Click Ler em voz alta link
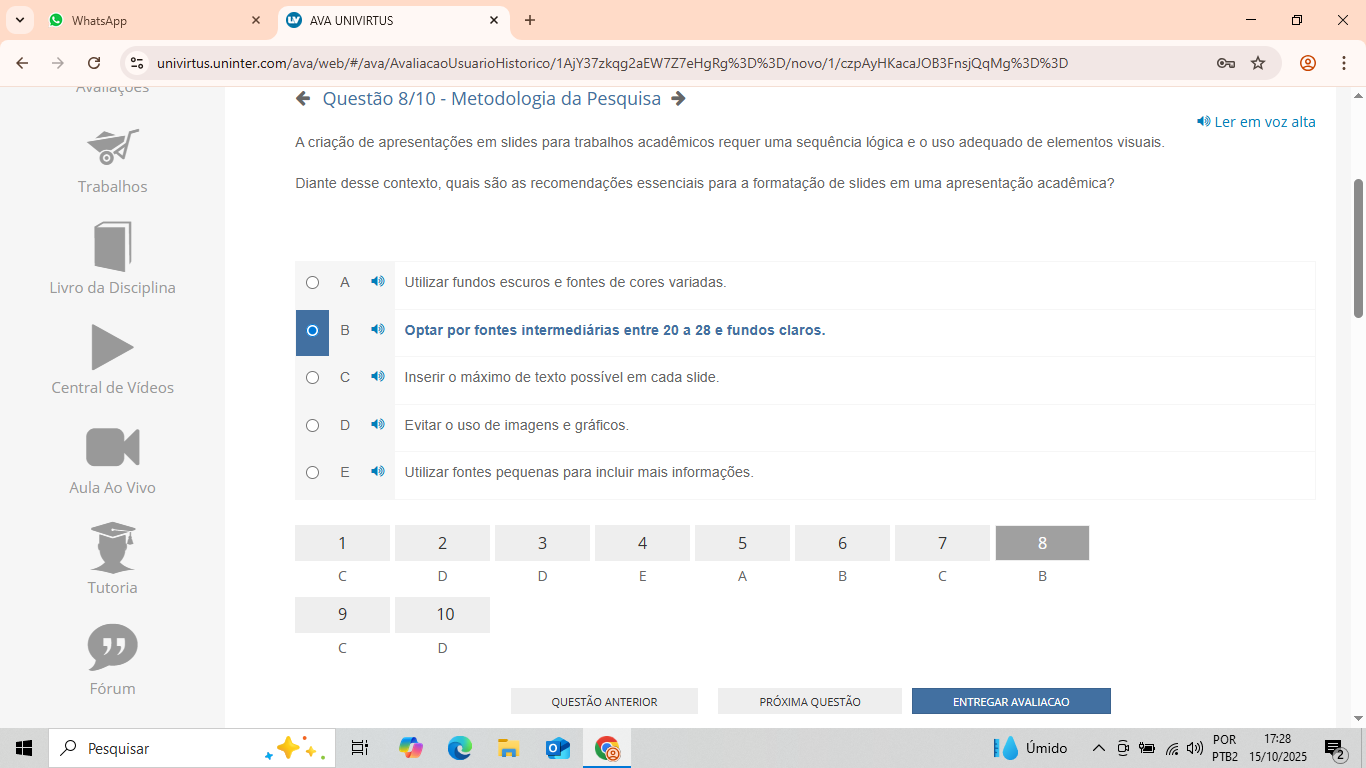 tap(1256, 122)
